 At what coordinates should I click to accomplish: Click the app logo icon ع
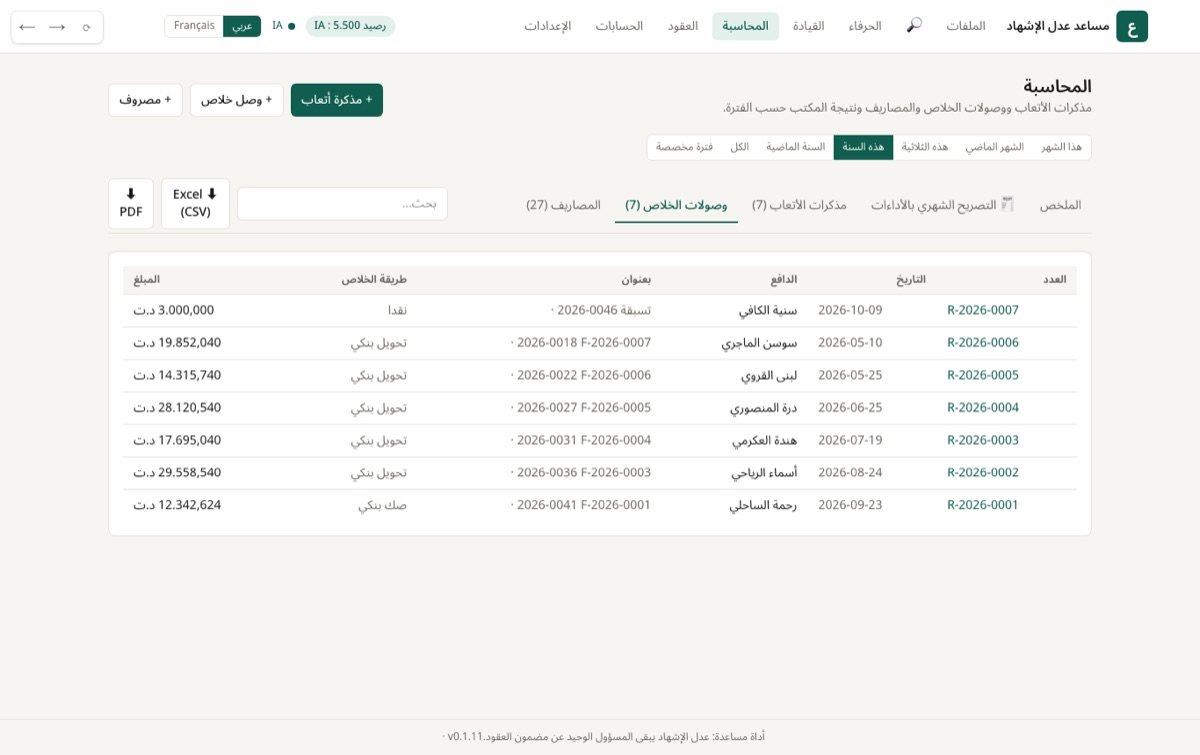(x=1132, y=26)
